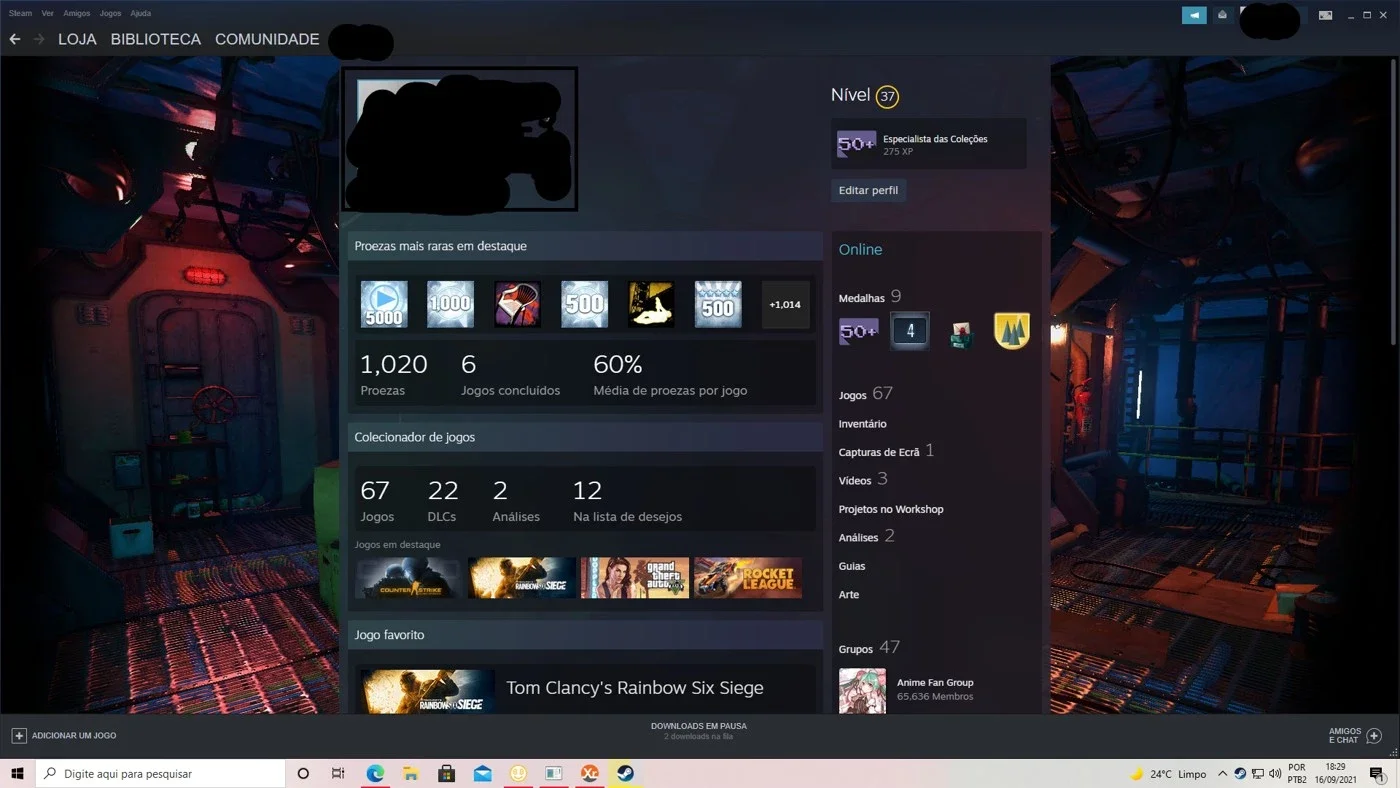Screen dimensions: 1400x788
Task: Open the Arte link
Action: pos(849,594)
